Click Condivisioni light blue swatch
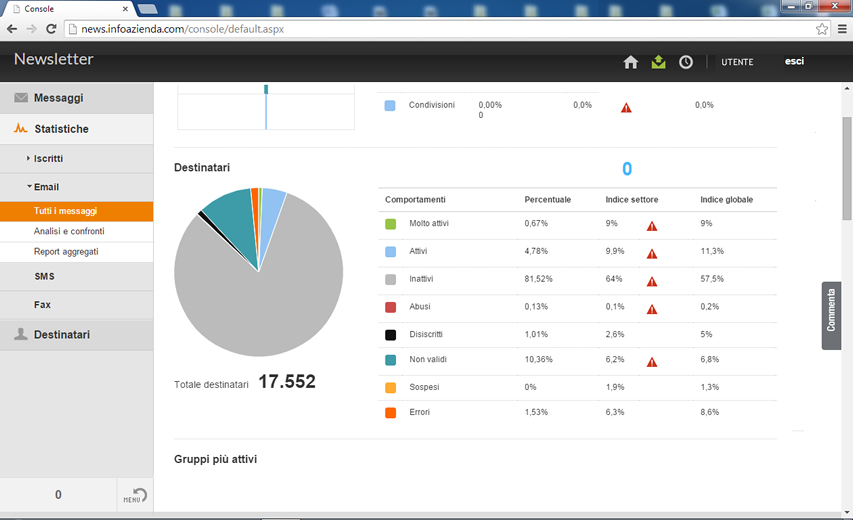Viewport: 853px width, 520px height. [390, 106]
